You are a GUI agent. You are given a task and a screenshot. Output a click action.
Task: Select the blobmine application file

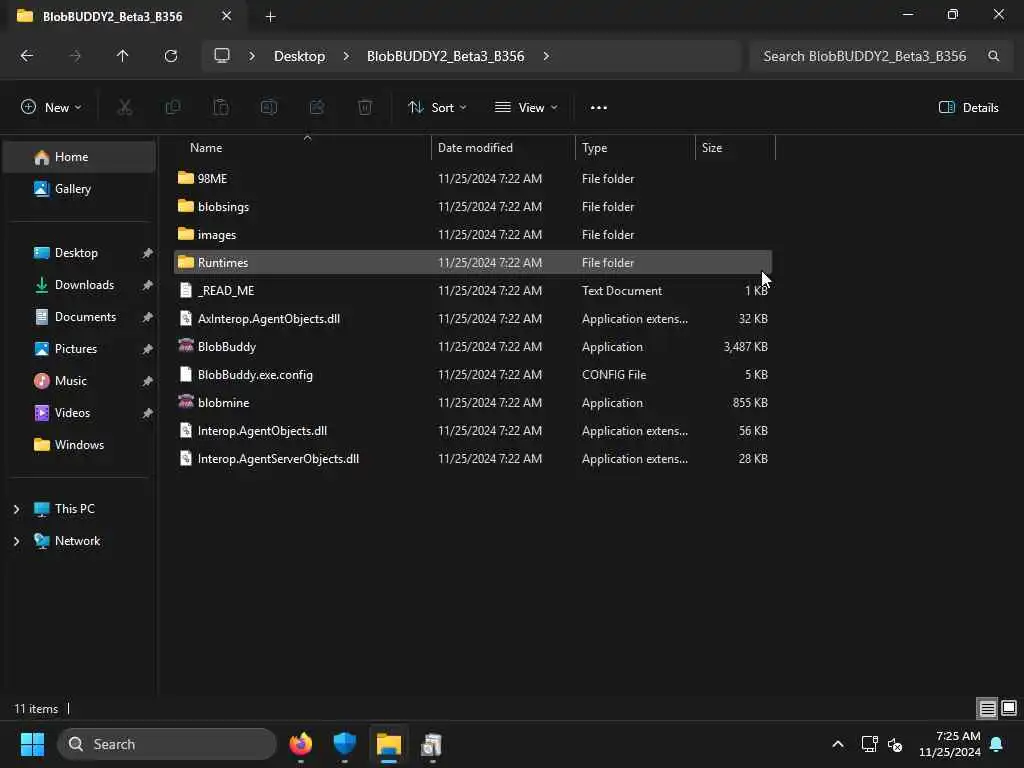click(x=473, y=403)
